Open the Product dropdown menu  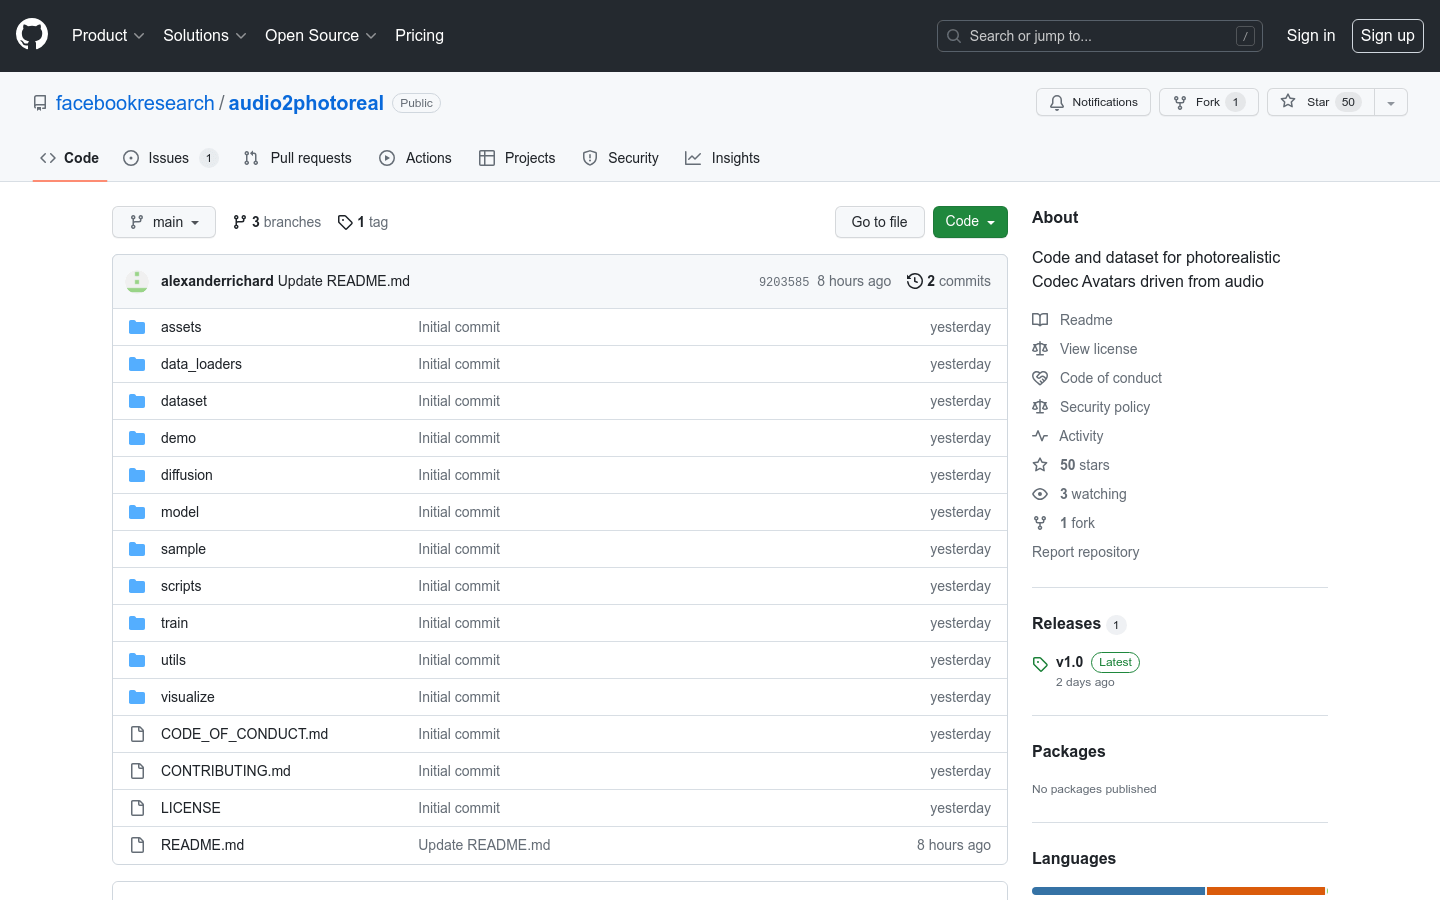coord(108,35)
